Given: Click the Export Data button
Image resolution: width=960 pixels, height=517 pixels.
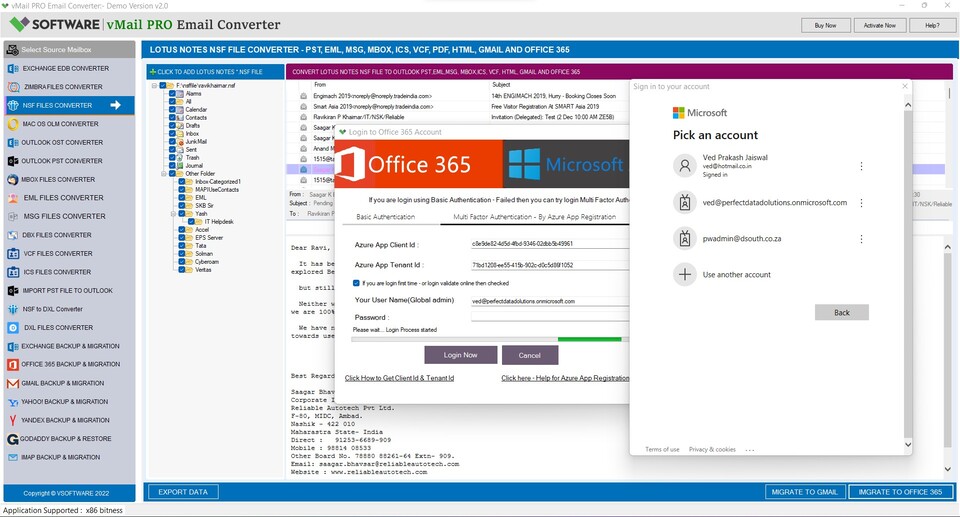Looking at the screenshot, I should [182, 492].
